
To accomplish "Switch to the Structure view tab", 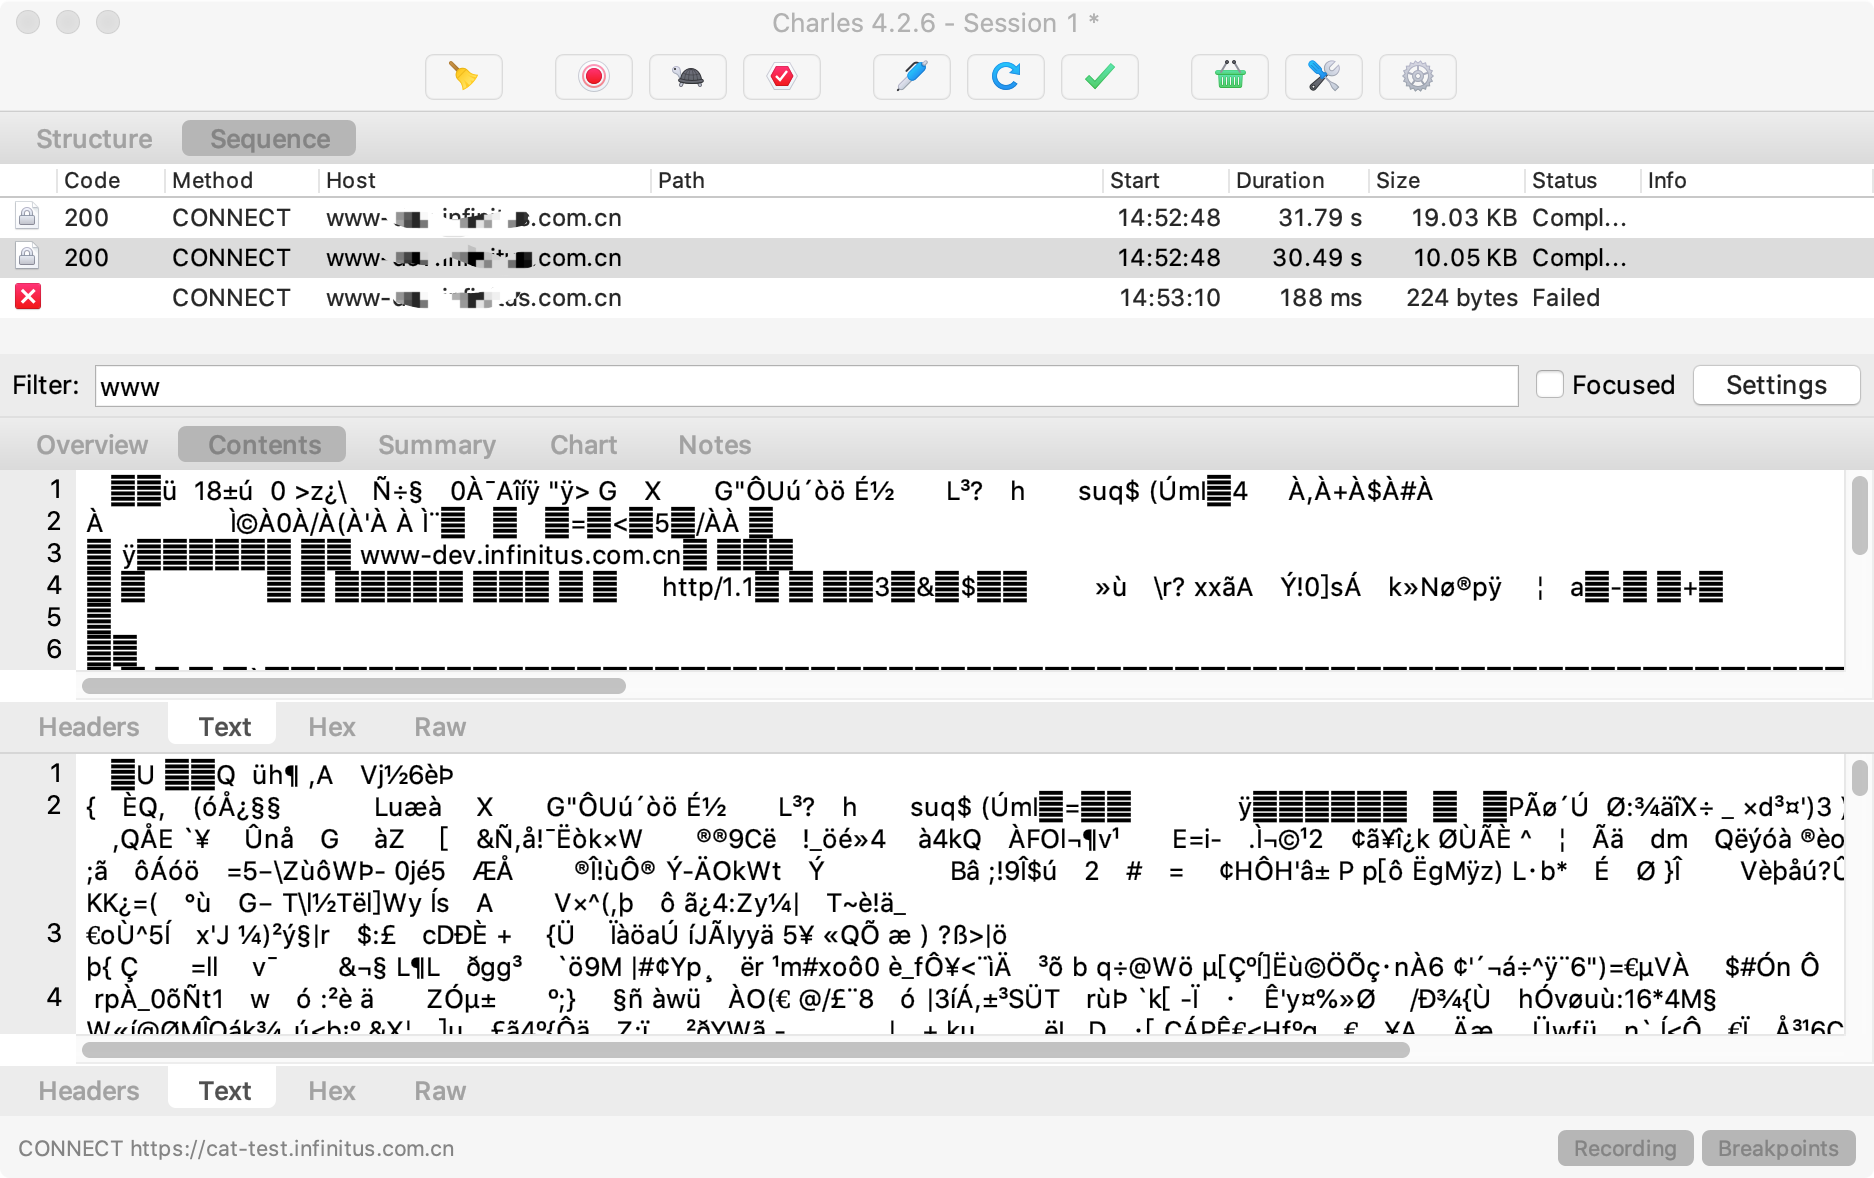I will [94, 139].
